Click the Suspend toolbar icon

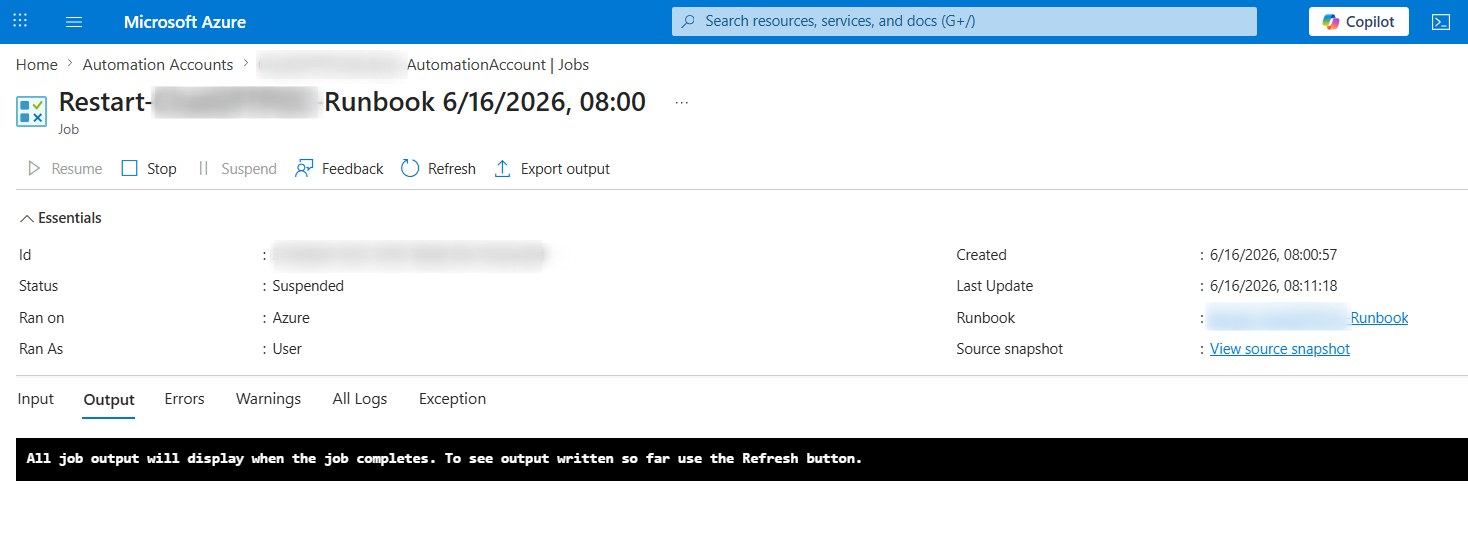(204, 168)
